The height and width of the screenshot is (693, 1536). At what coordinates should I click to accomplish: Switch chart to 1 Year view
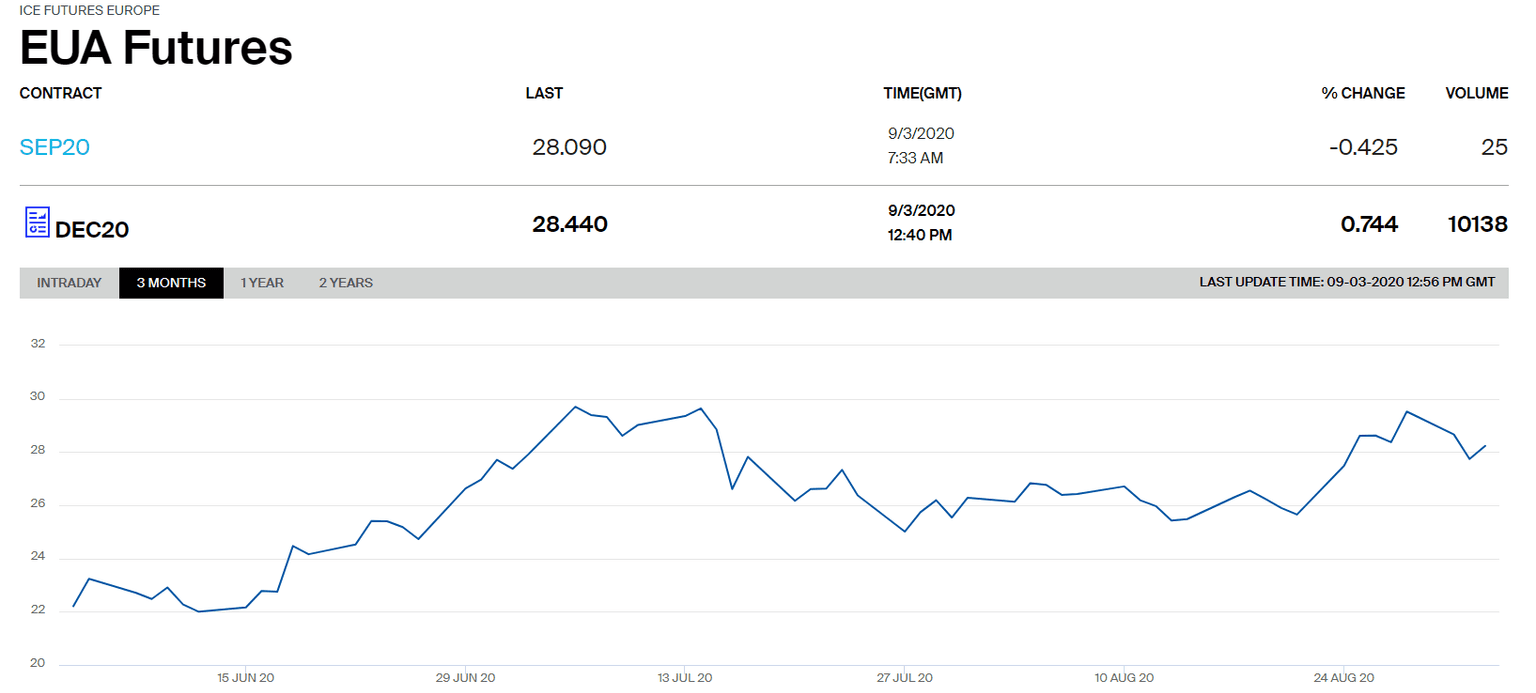pos(262,283)
